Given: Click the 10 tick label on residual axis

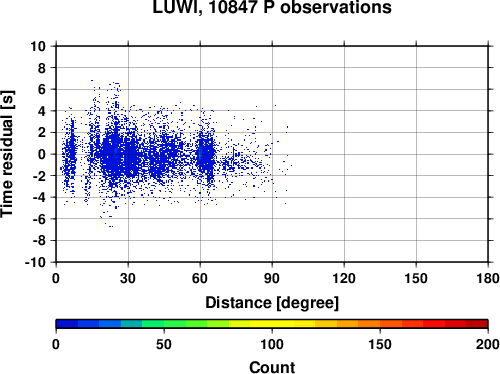Looking at the screenshot, I should click(x=38, y=46).
